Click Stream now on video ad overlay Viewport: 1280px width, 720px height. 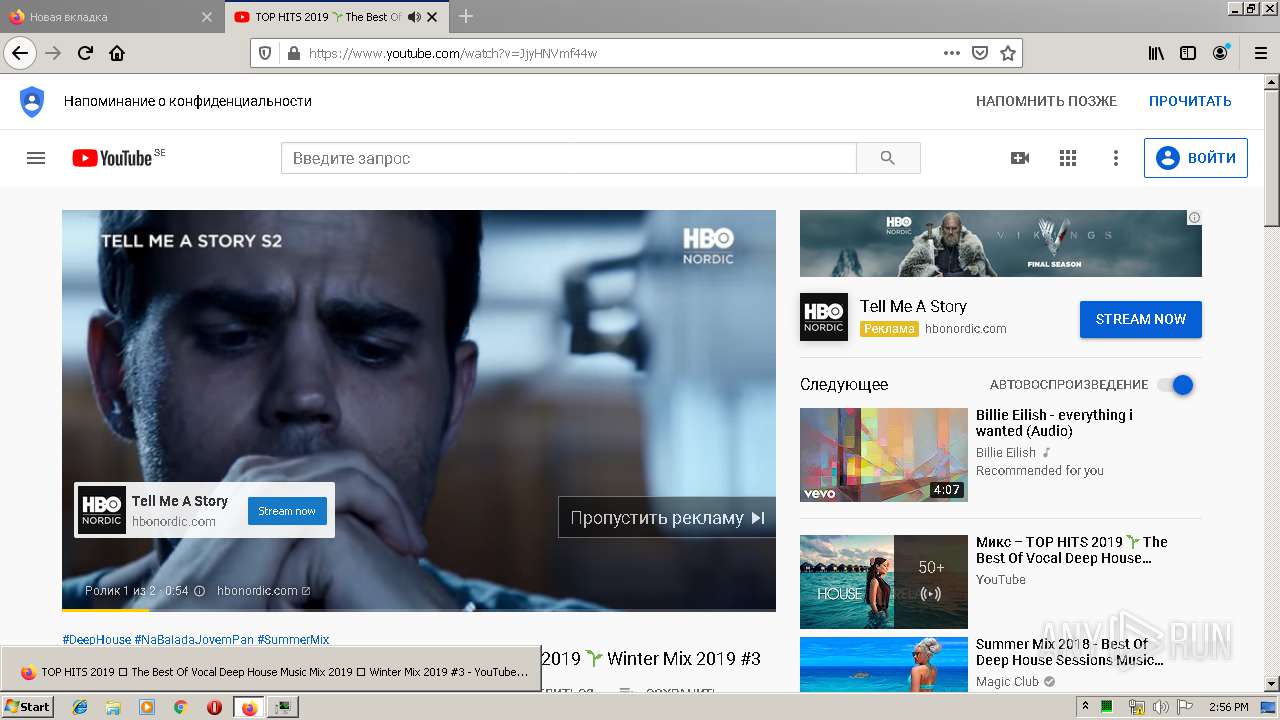click(287, 511)
